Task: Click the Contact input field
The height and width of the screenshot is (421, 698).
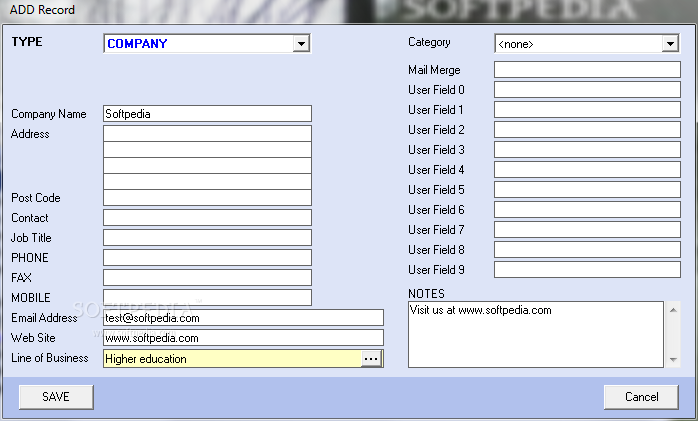Action: 207,218
